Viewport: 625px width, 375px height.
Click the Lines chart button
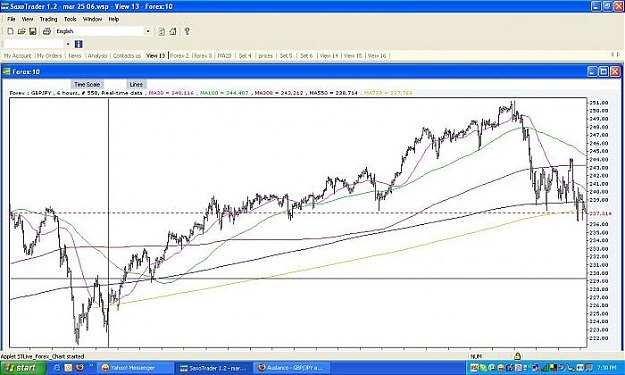pos(136,84)
